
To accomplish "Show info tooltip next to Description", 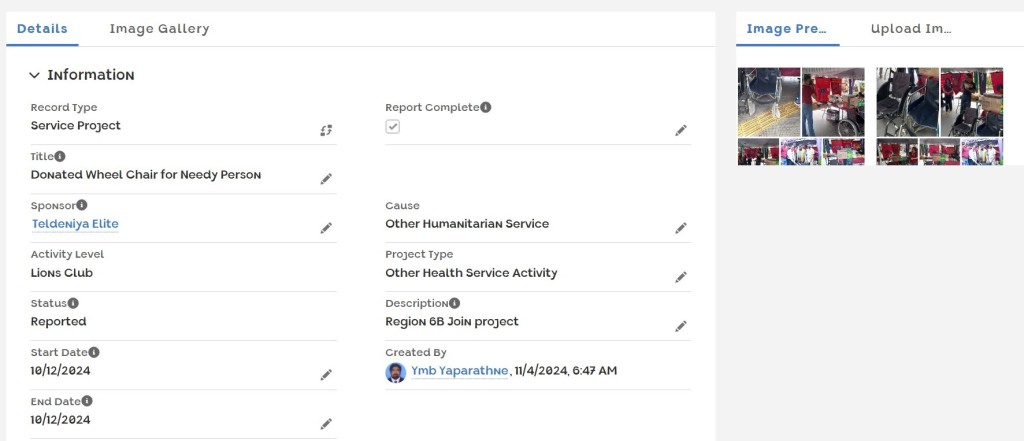I will pos(455,303).
